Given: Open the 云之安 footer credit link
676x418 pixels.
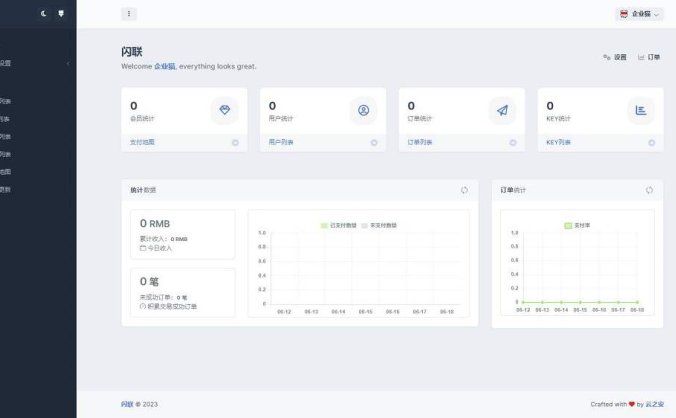Looking at the screenshot, I should 654,404.
